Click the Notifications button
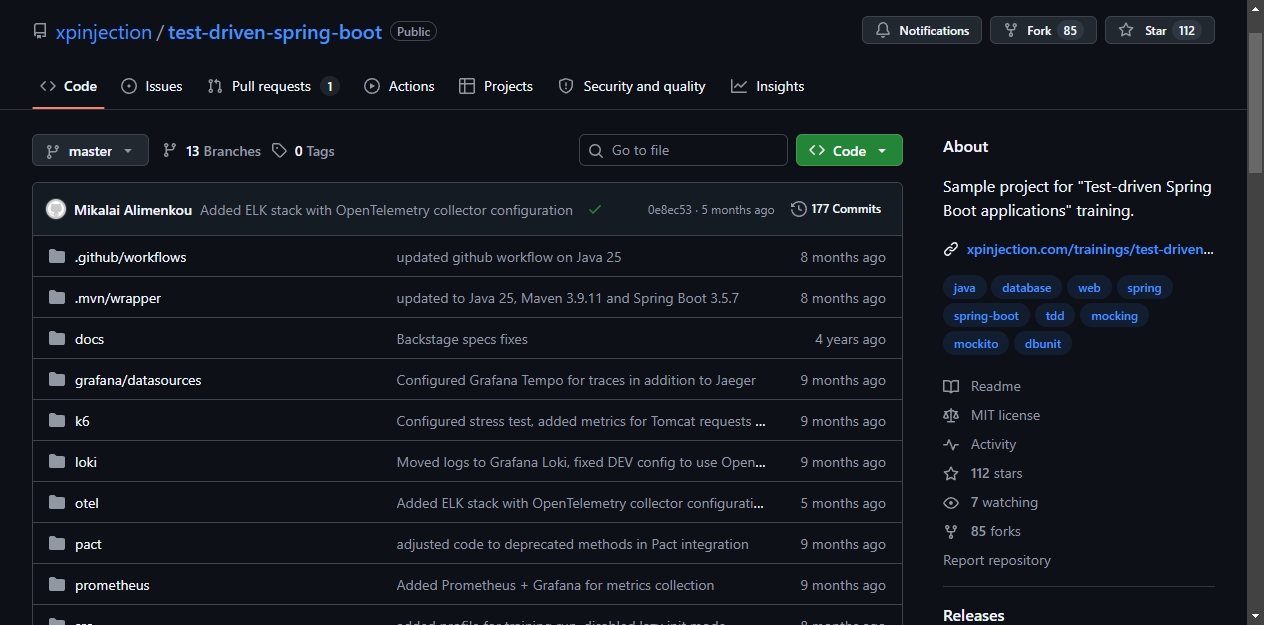The height and width of the screenshot is (625, 1264). click(922, 31)
